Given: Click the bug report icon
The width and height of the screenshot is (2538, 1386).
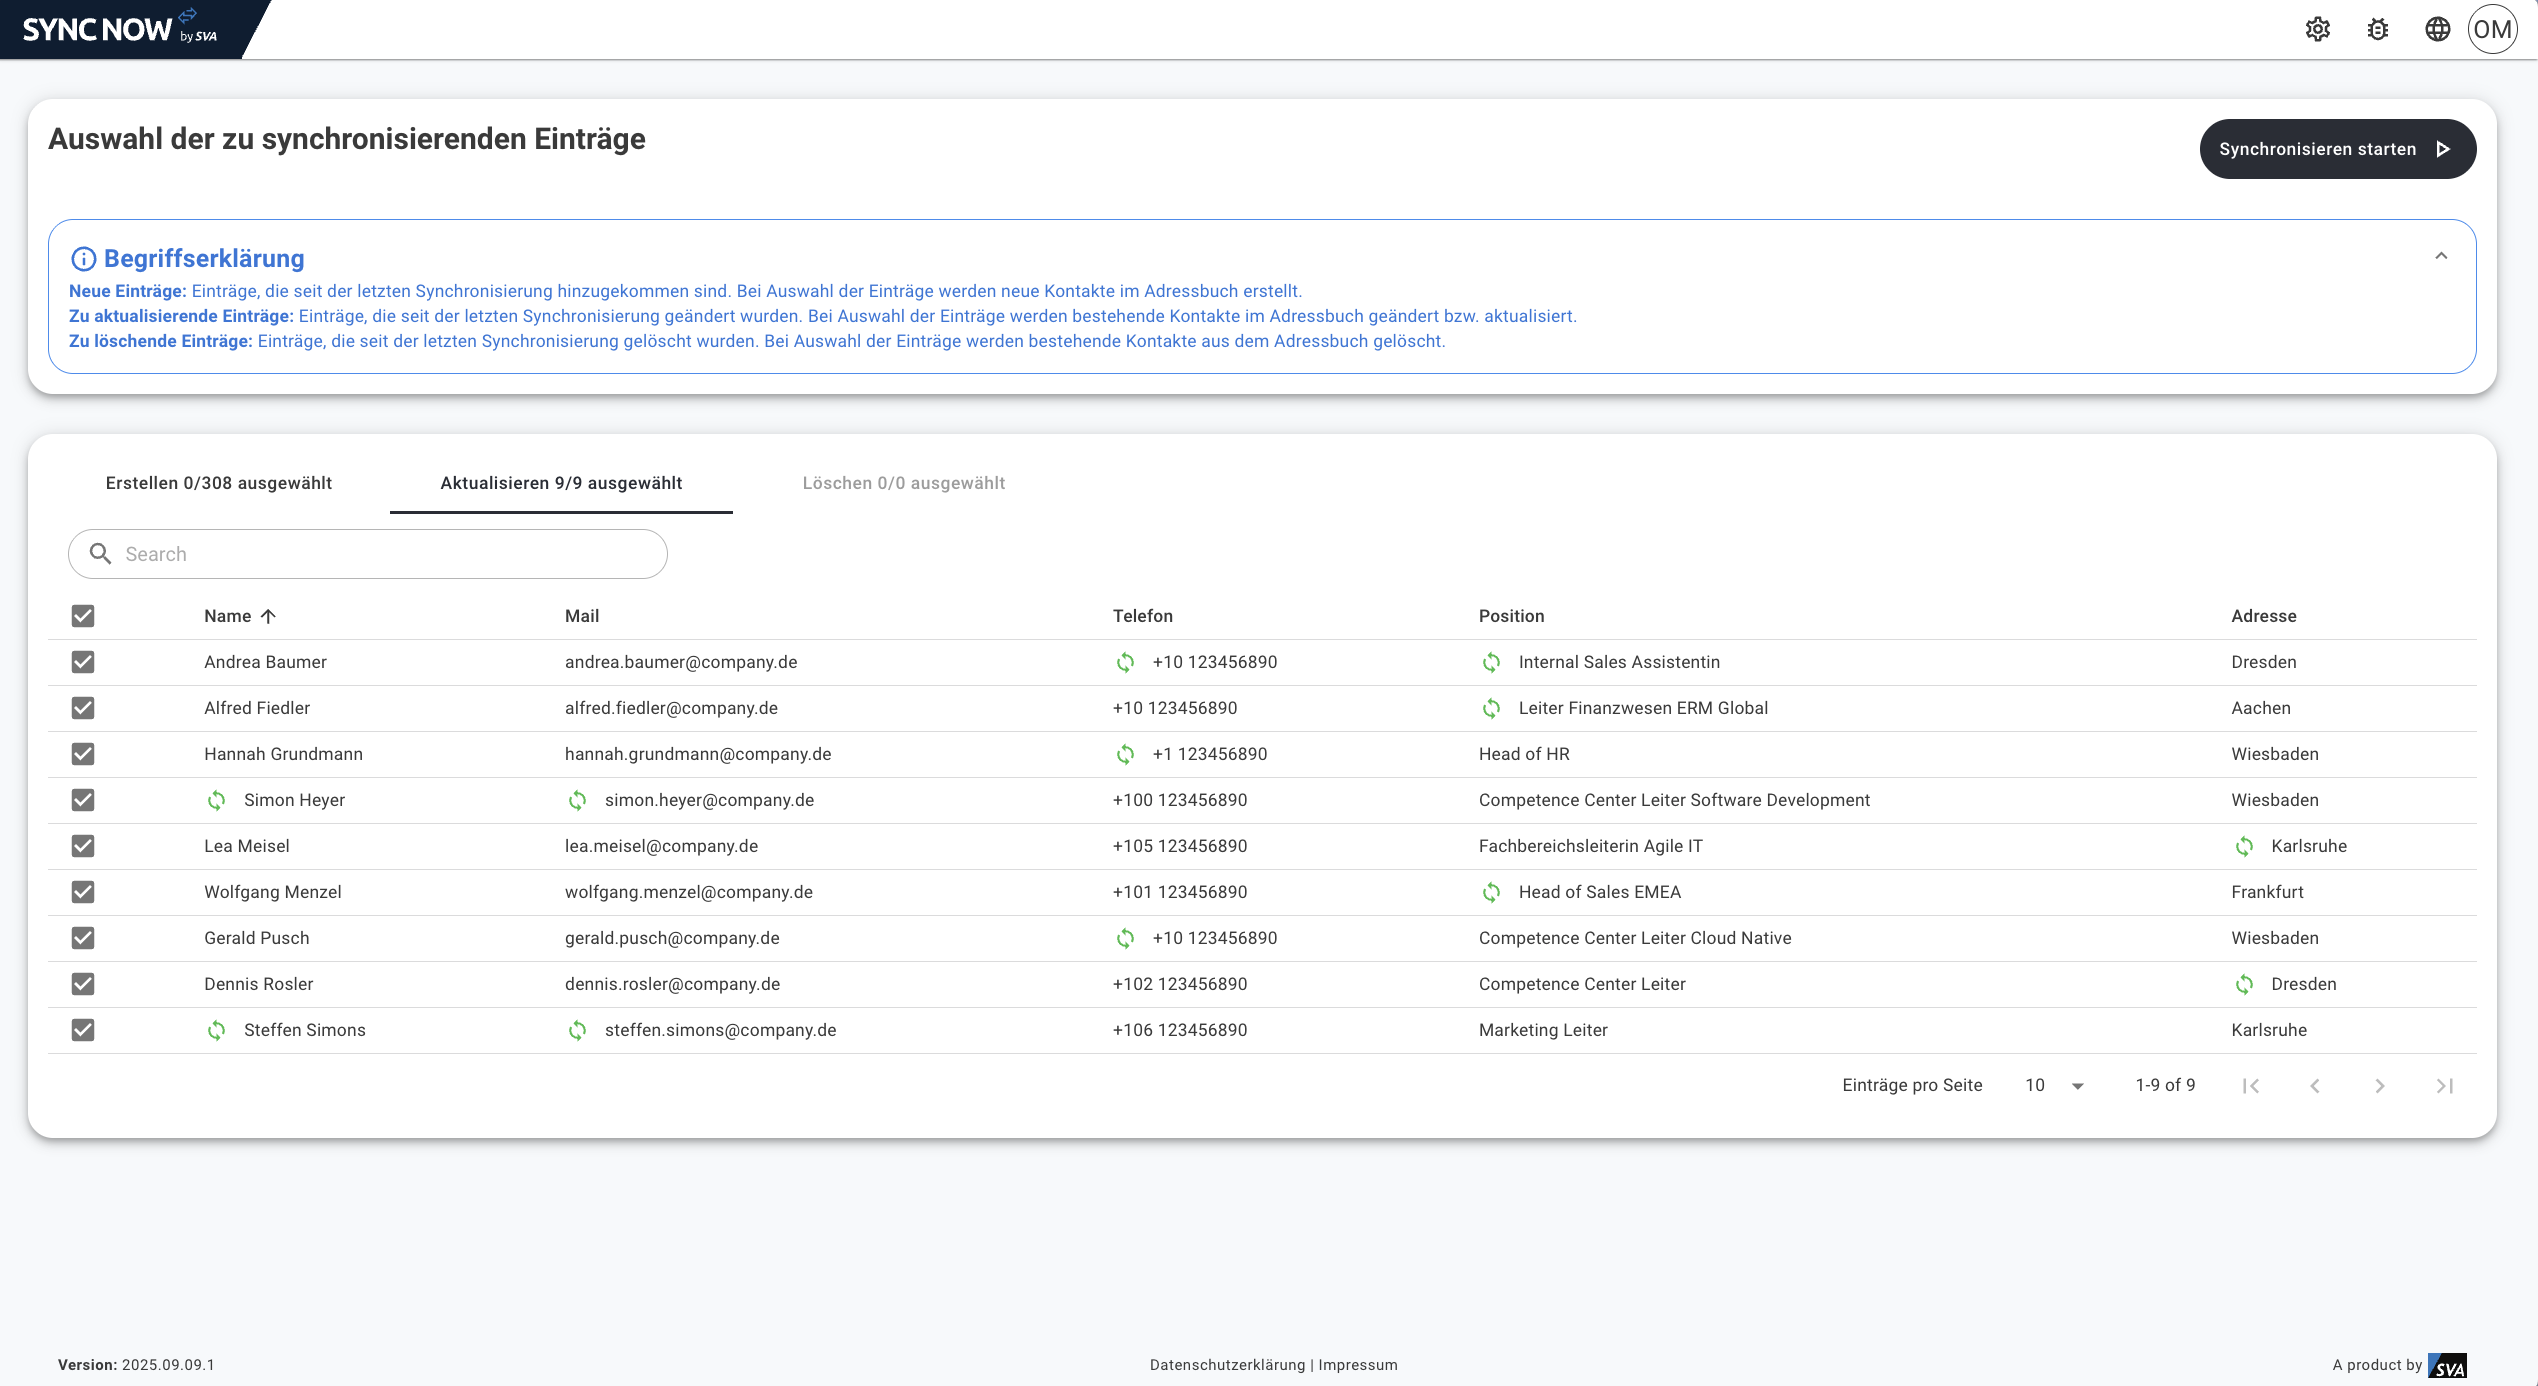Looking at the screenshot, I should (2378, 29).
